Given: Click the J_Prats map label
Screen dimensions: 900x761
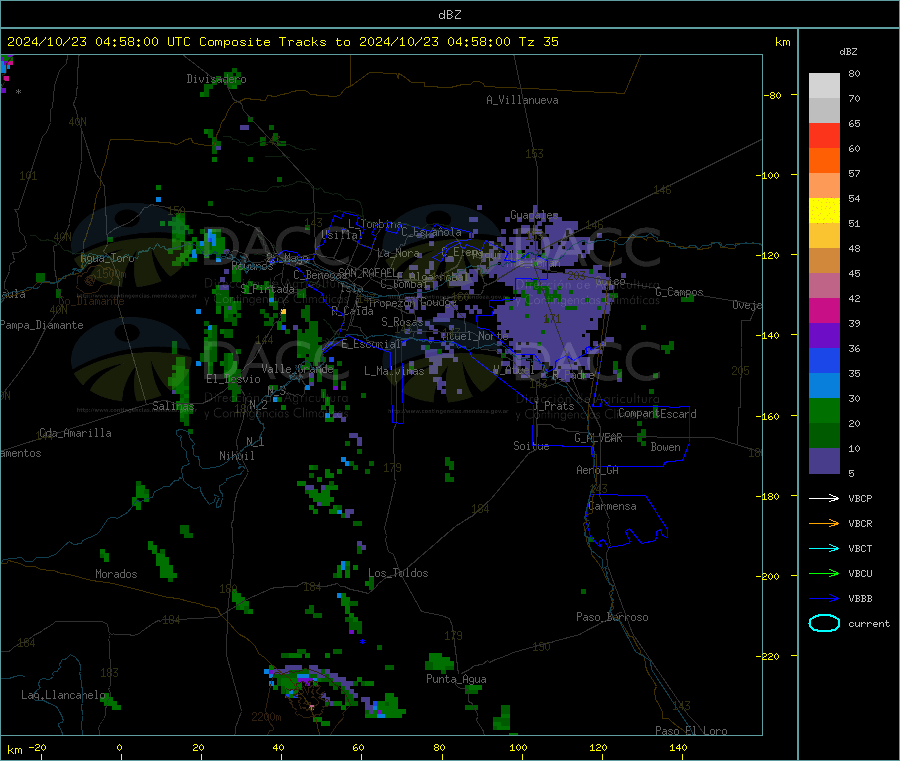Looking at the screenshot, I should 553,406.
